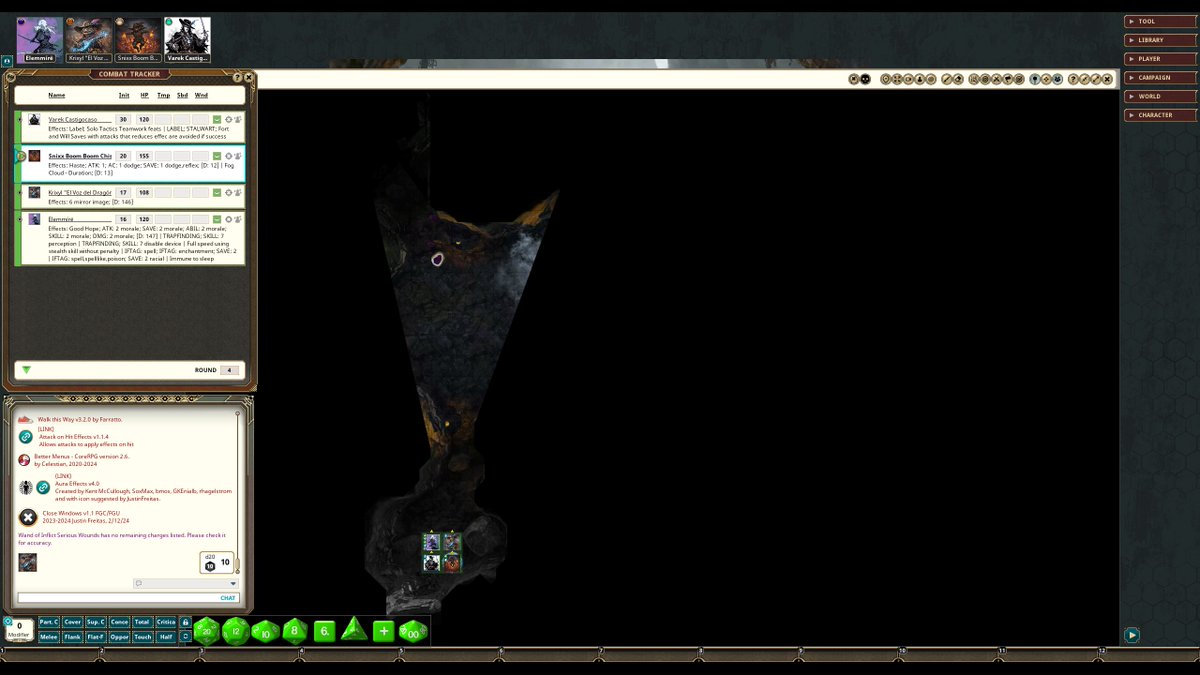Screen dimensions: 1200x675
Task: Toggle Snixx Boom Boom's green status button
Action: 217,156
